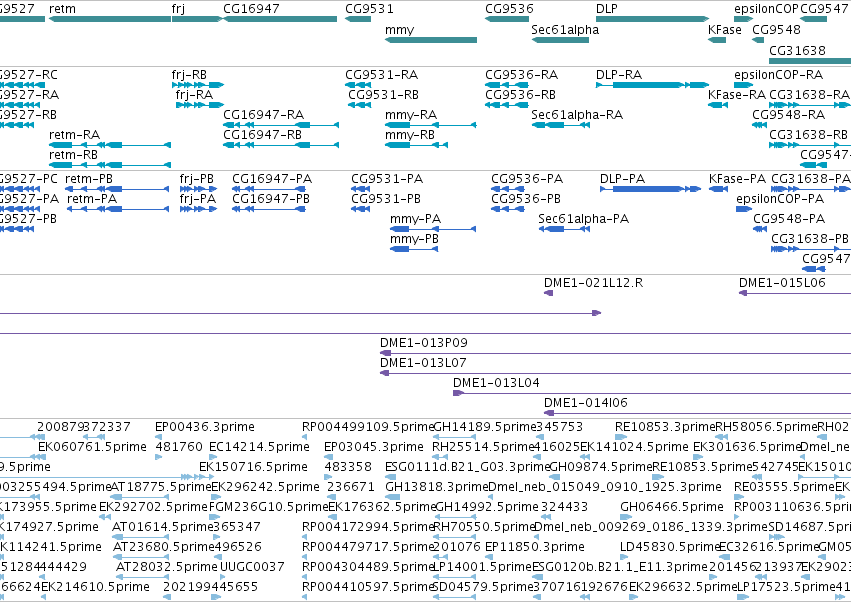Select the CG9531 gene
Image resolution: width=851 pixels, height=602 pixels.
point(358,19)
